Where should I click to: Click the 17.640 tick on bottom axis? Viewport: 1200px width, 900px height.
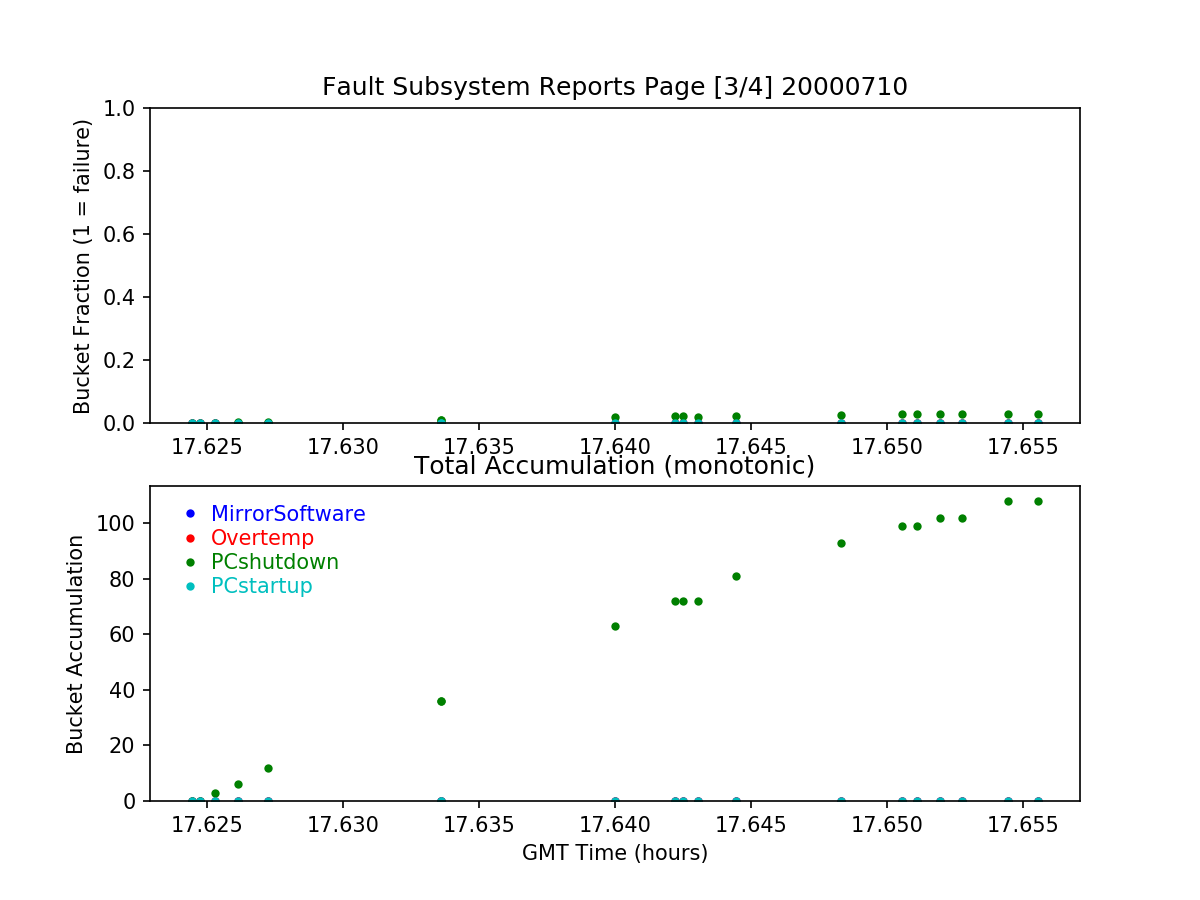coord(615,825)
